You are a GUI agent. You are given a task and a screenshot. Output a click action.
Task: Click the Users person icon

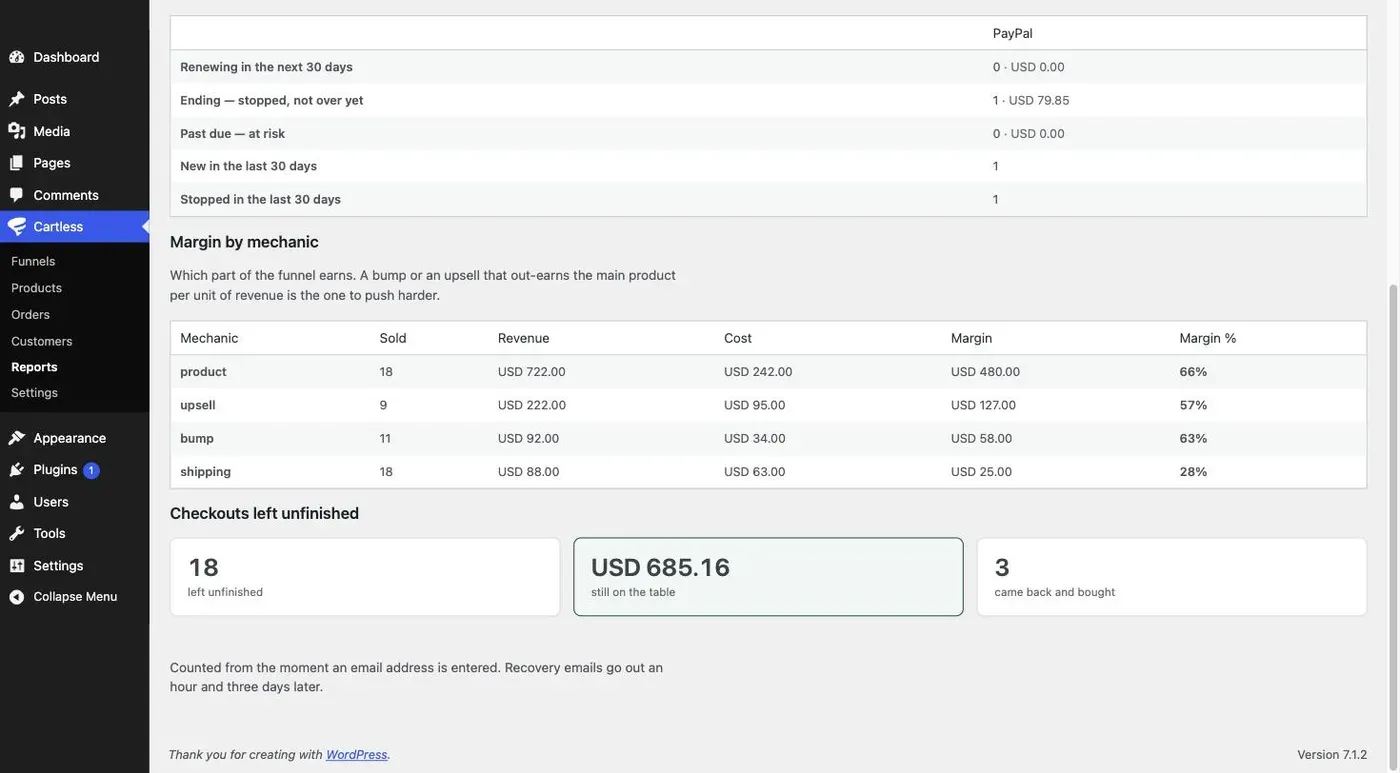(17, 502)
